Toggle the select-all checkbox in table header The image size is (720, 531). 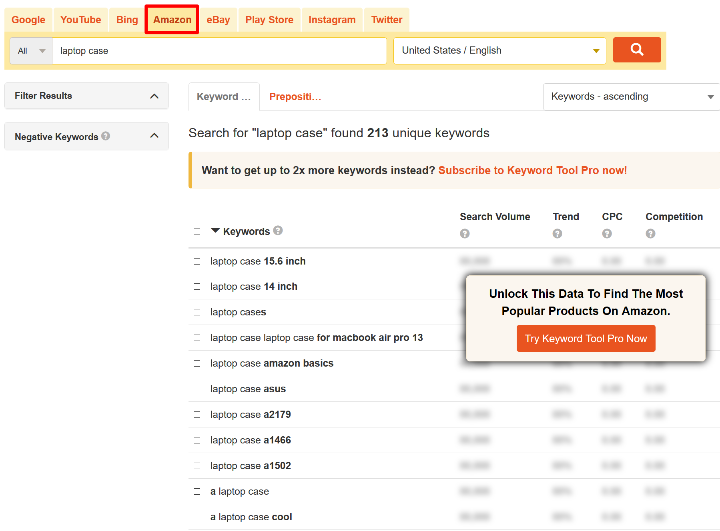pyautogui.click(x=197, y=231)
